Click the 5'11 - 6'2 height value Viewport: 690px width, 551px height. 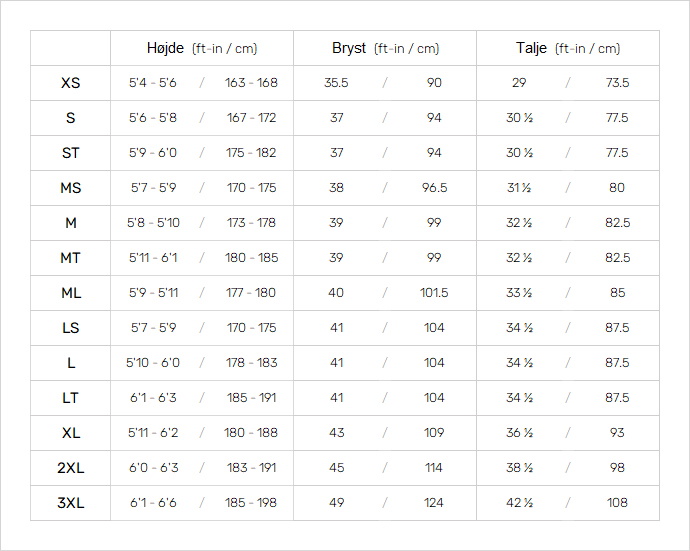(x=153, y=433)
